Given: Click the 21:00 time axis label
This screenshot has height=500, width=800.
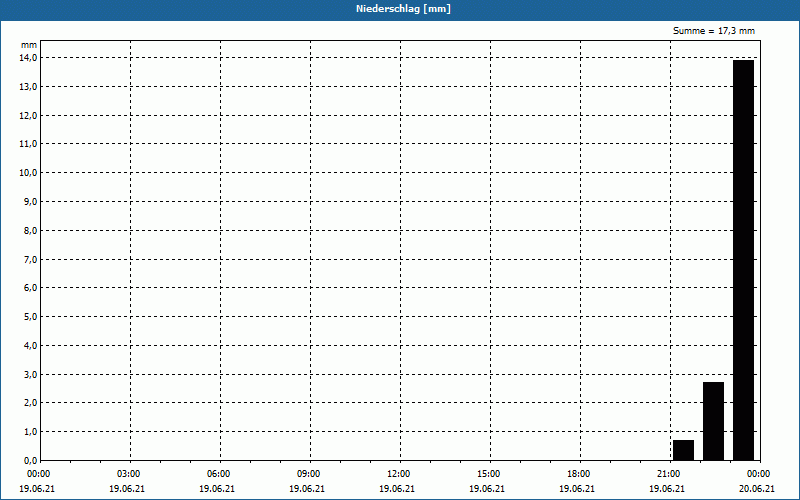Looking at the screenshot, I should coord(669,474).
